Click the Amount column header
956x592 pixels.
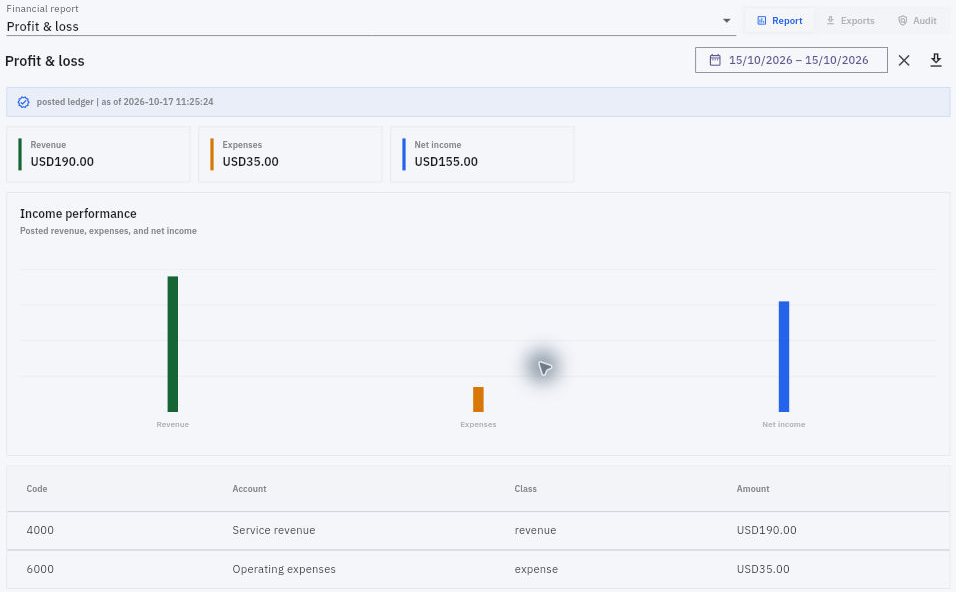[x=753, y=489]
